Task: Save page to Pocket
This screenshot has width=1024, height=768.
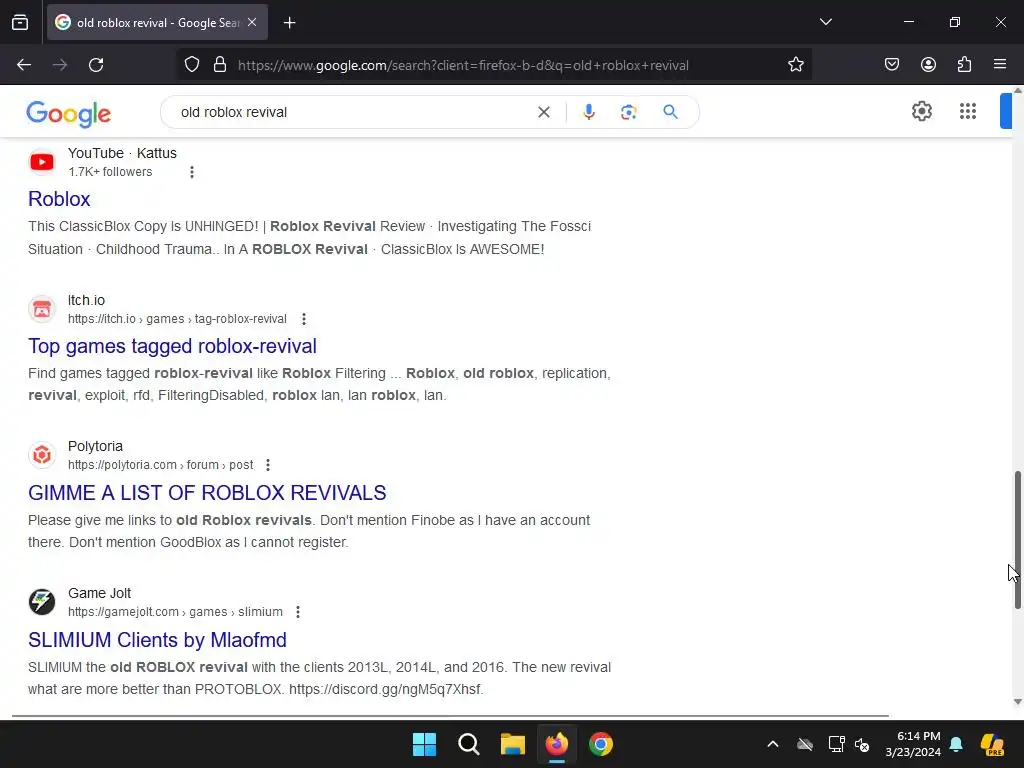Action: (x=892, y=64)
